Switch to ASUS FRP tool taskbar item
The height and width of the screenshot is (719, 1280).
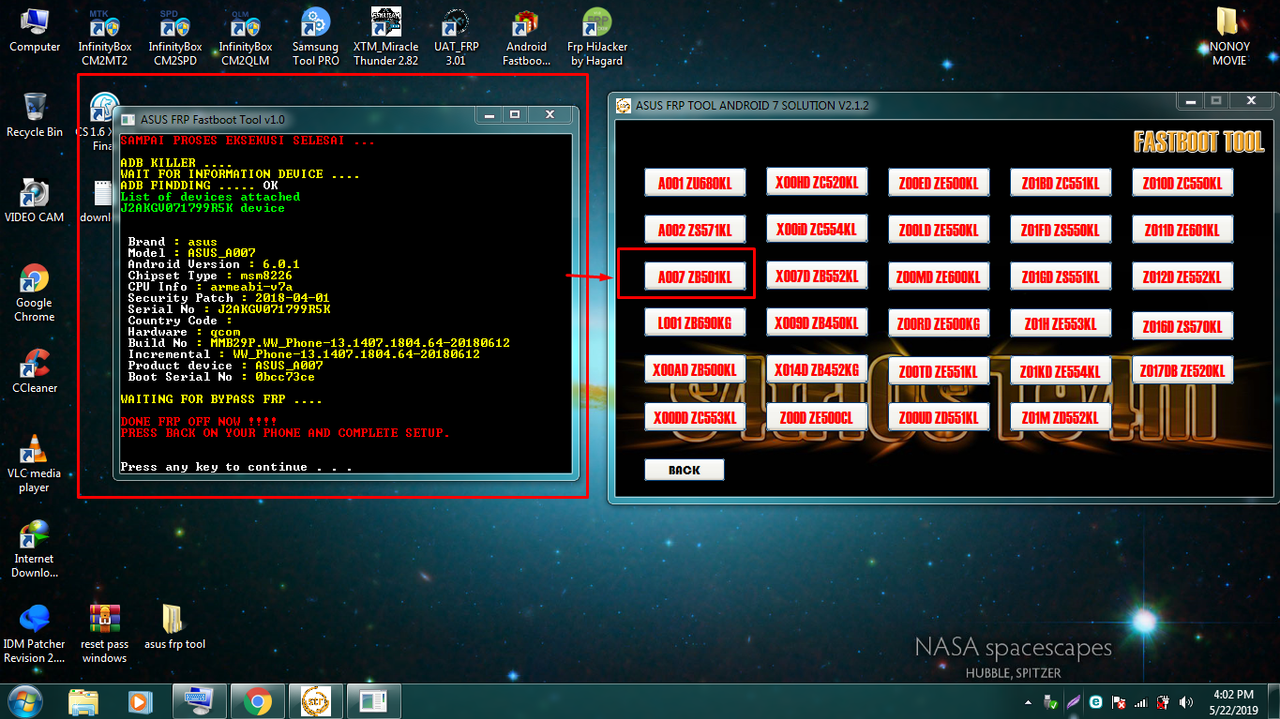(315, 701)
